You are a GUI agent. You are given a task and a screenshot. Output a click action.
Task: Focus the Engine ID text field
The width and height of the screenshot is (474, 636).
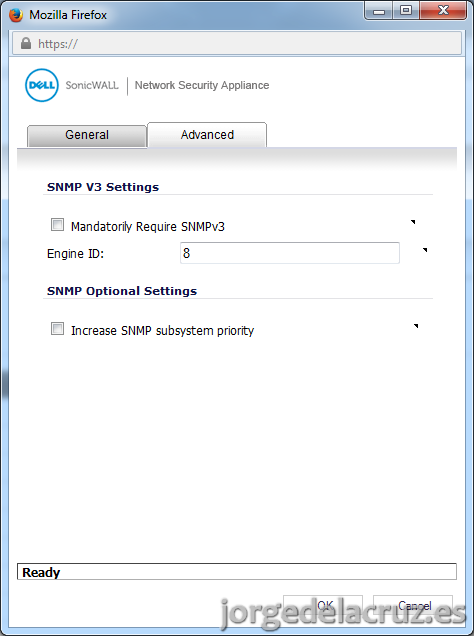coord(290,253)
